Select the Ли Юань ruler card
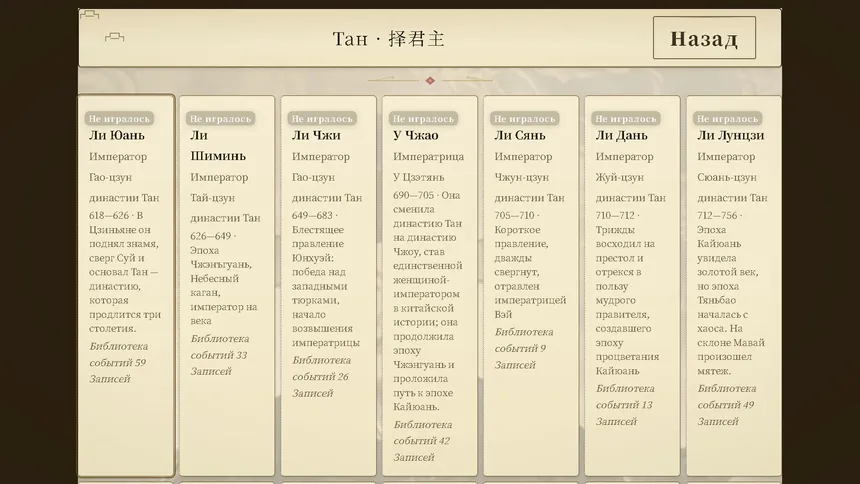This screenshot has height=484, width=860. coord(127,285)
